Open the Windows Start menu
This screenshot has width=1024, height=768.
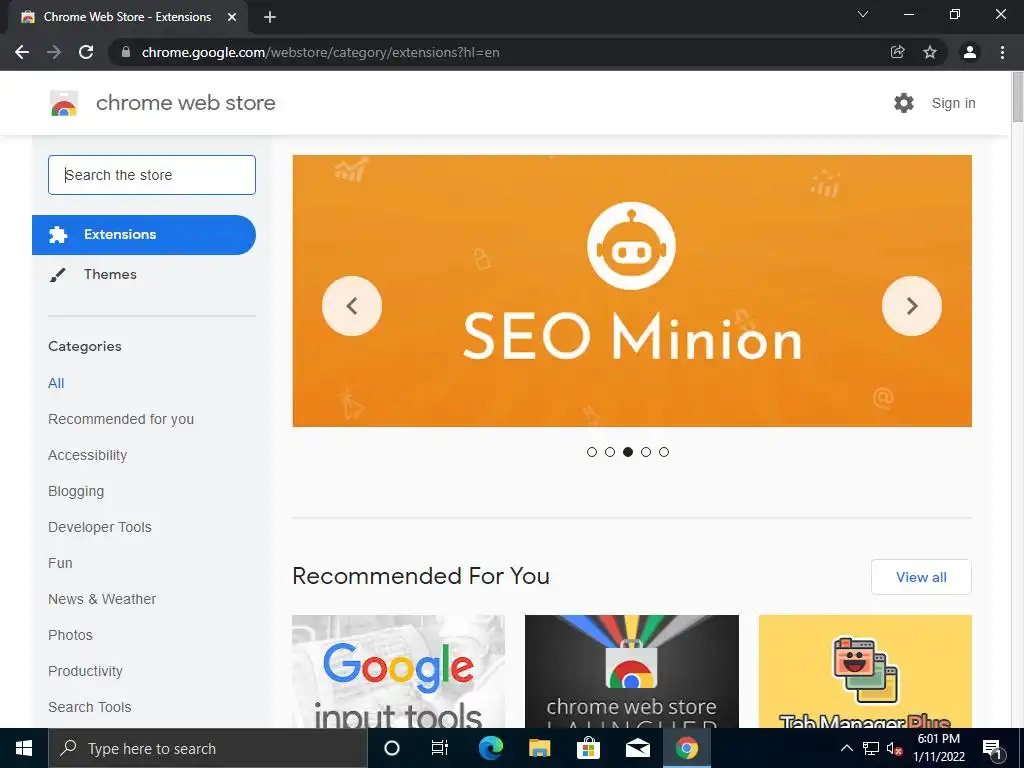[x=24, y=748]
